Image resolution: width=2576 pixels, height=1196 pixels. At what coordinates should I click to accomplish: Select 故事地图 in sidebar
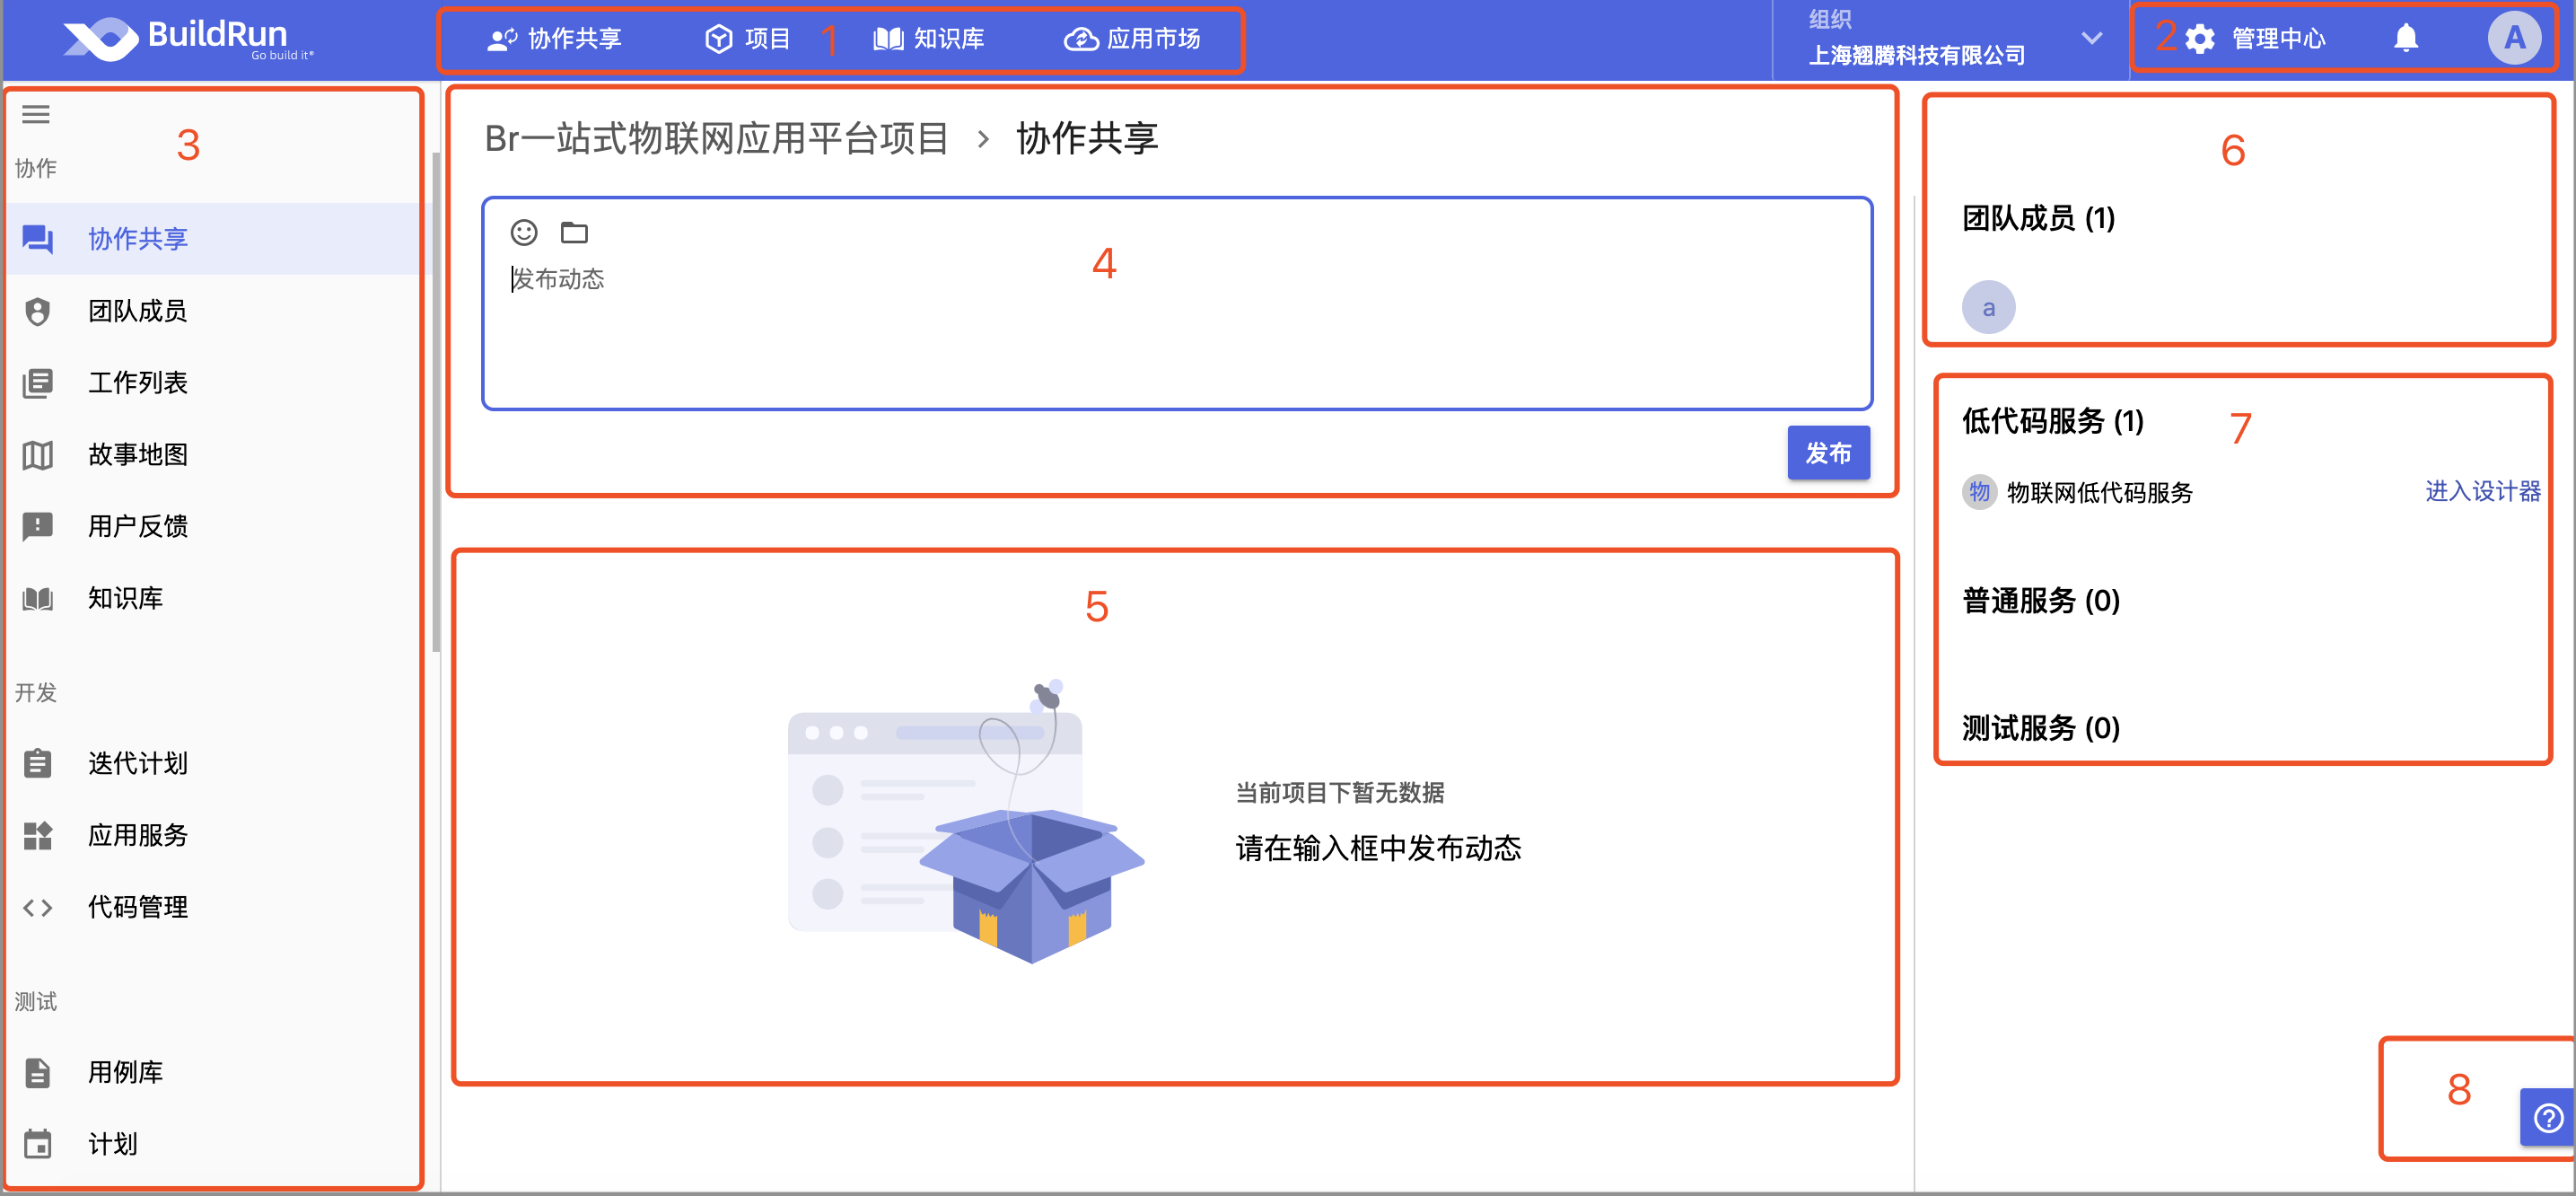pos(138,455)
